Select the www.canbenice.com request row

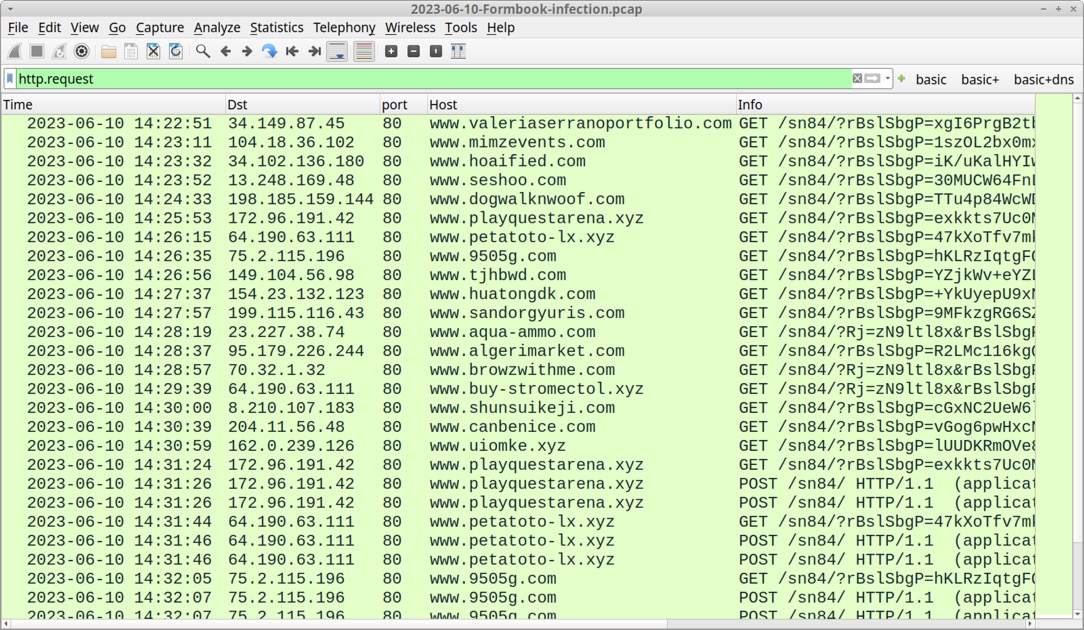518,427
